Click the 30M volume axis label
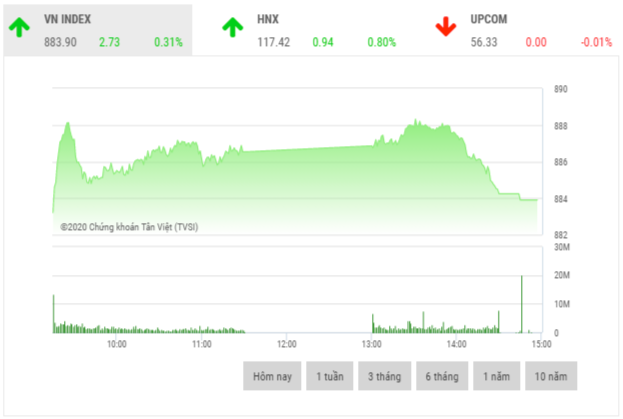 point(562,247)
